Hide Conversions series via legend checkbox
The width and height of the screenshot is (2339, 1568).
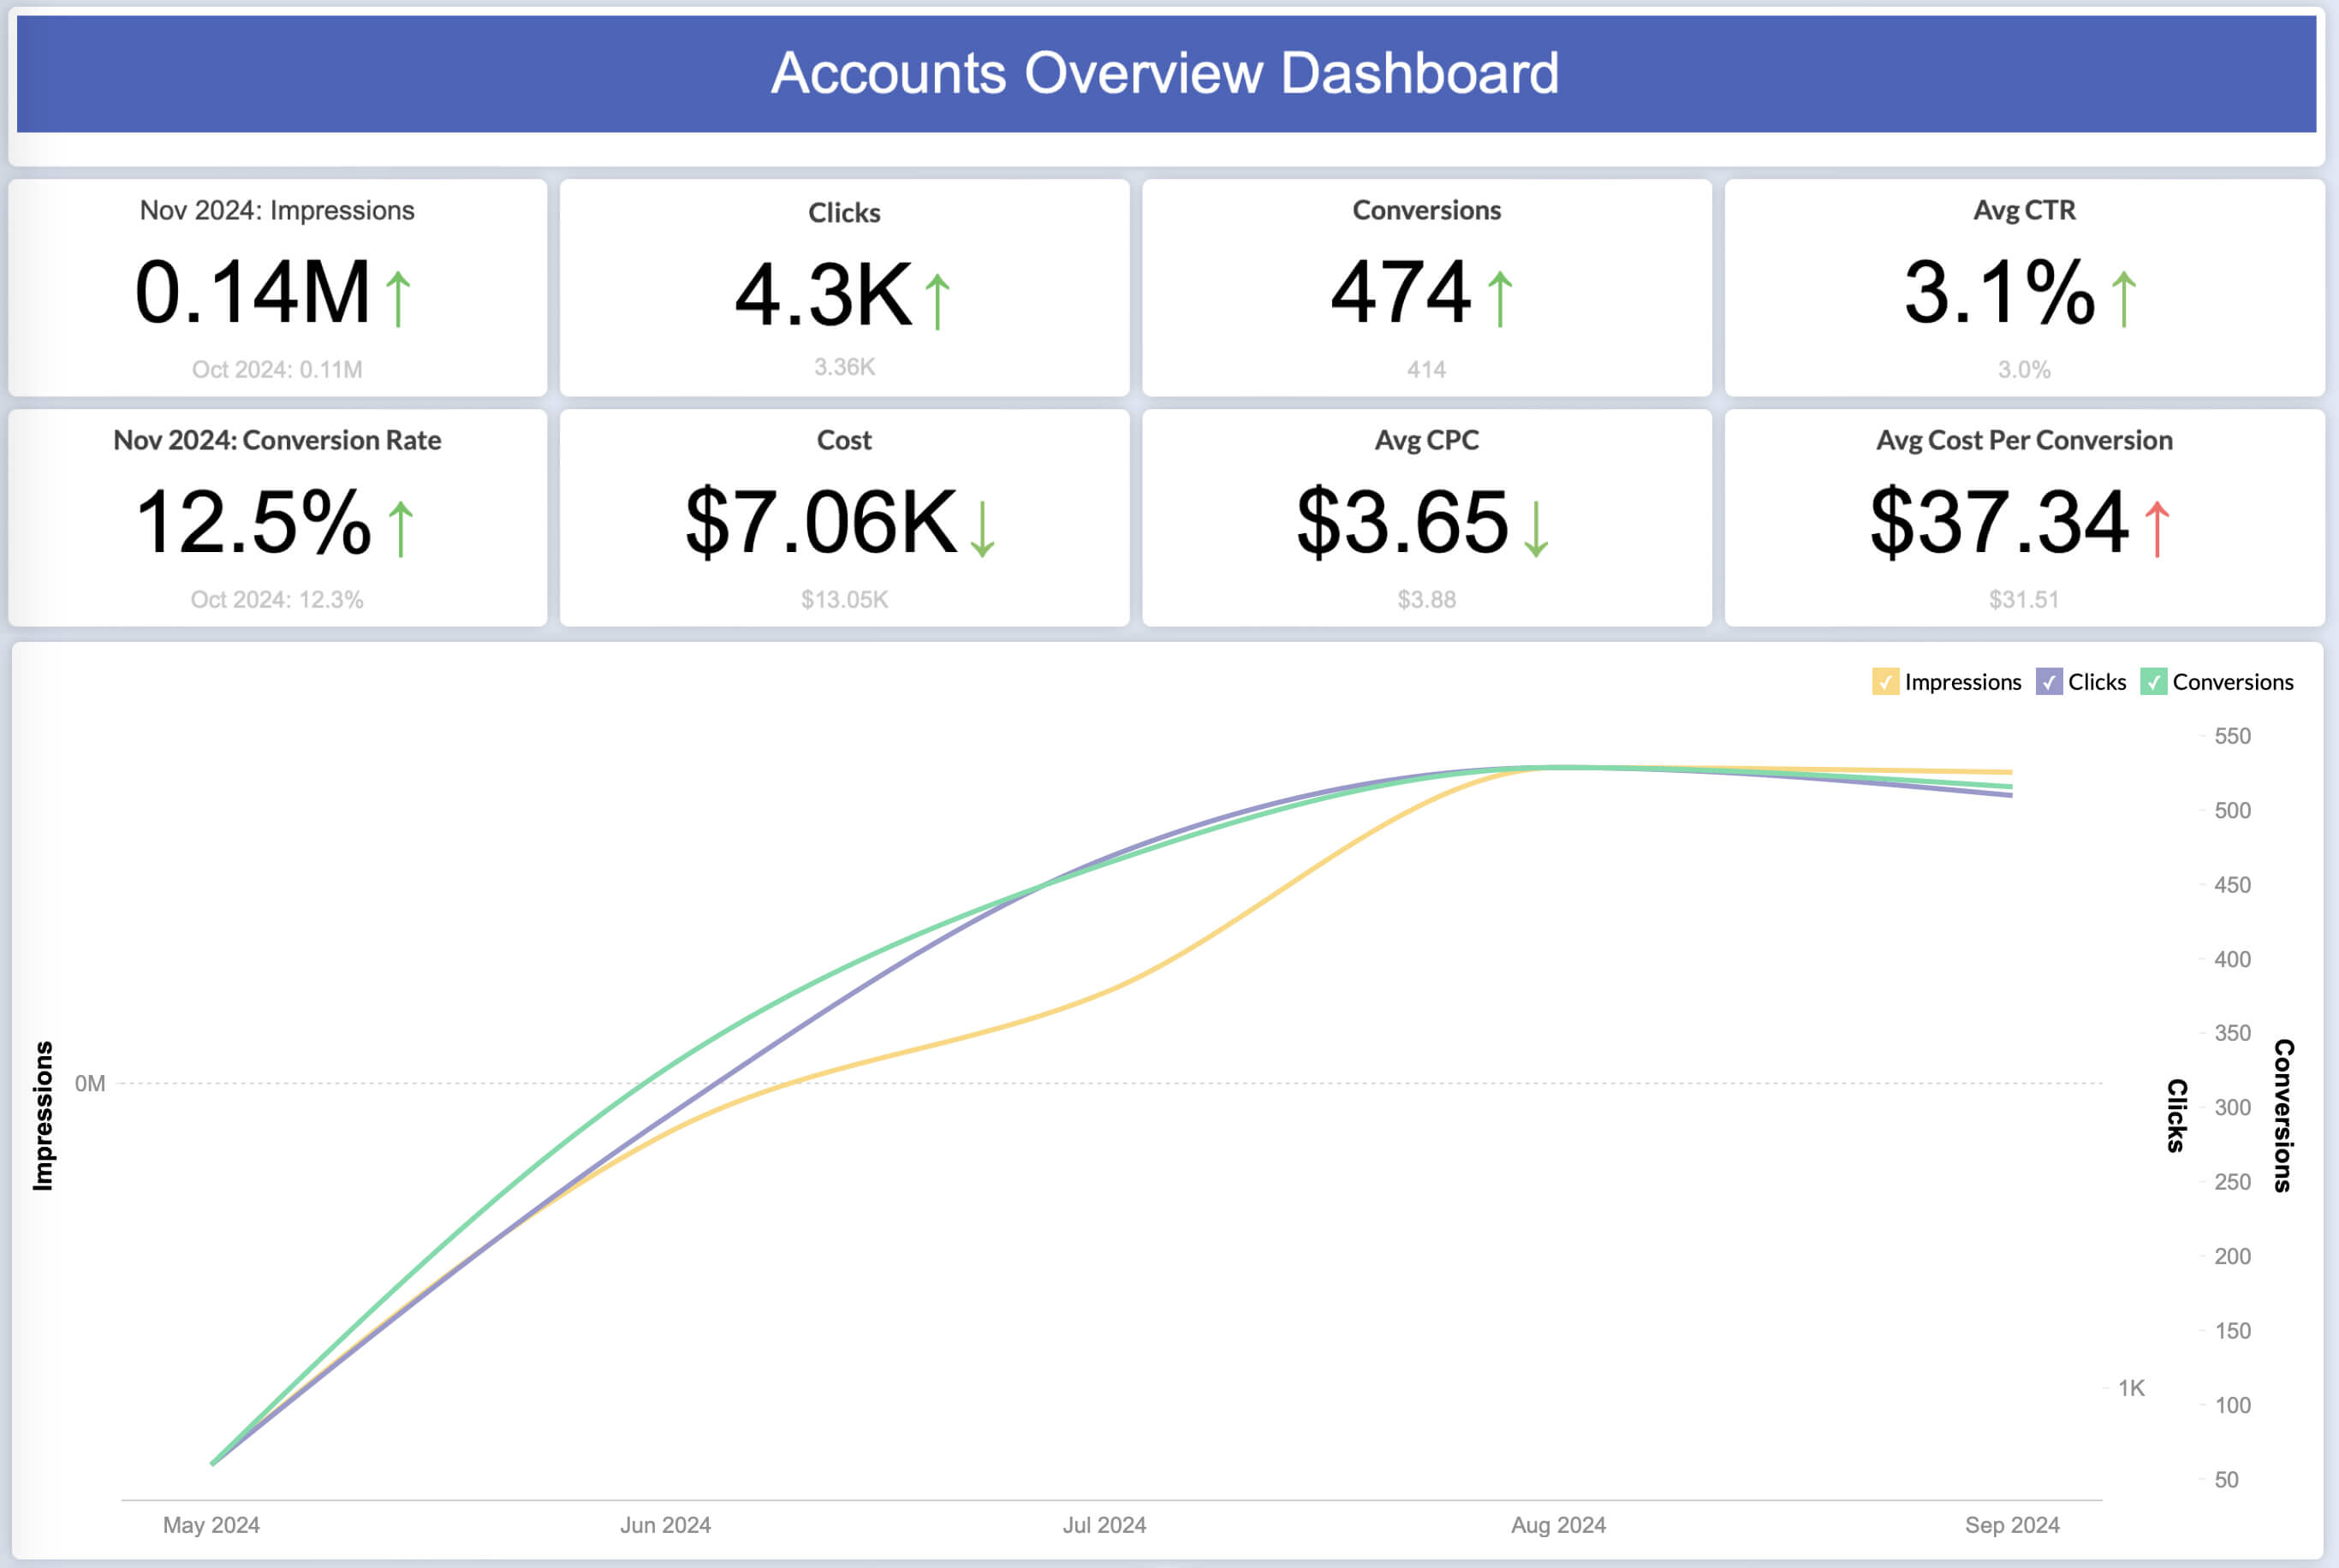[2153, 682]
